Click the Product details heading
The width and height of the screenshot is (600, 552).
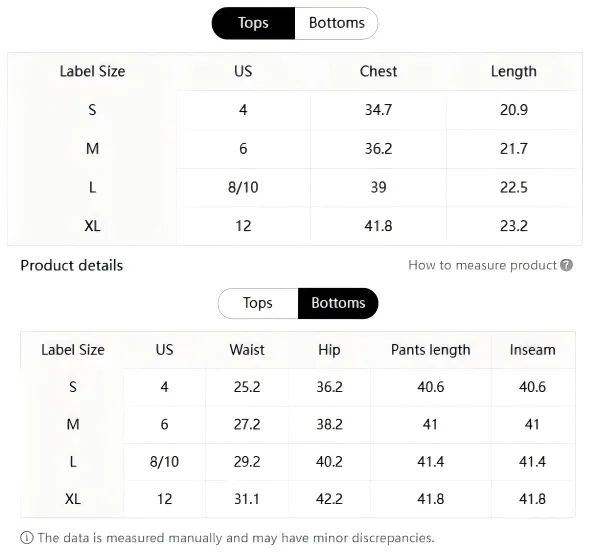(x=72, y=265)
